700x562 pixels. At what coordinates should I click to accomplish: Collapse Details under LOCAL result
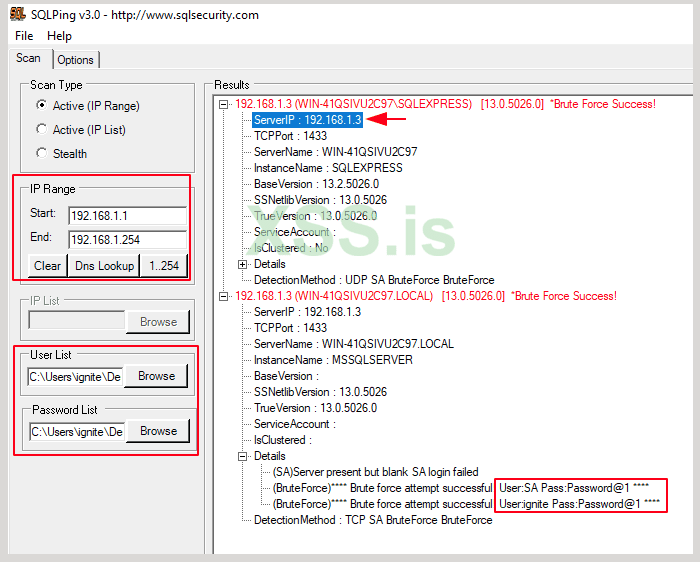point(242,457)
